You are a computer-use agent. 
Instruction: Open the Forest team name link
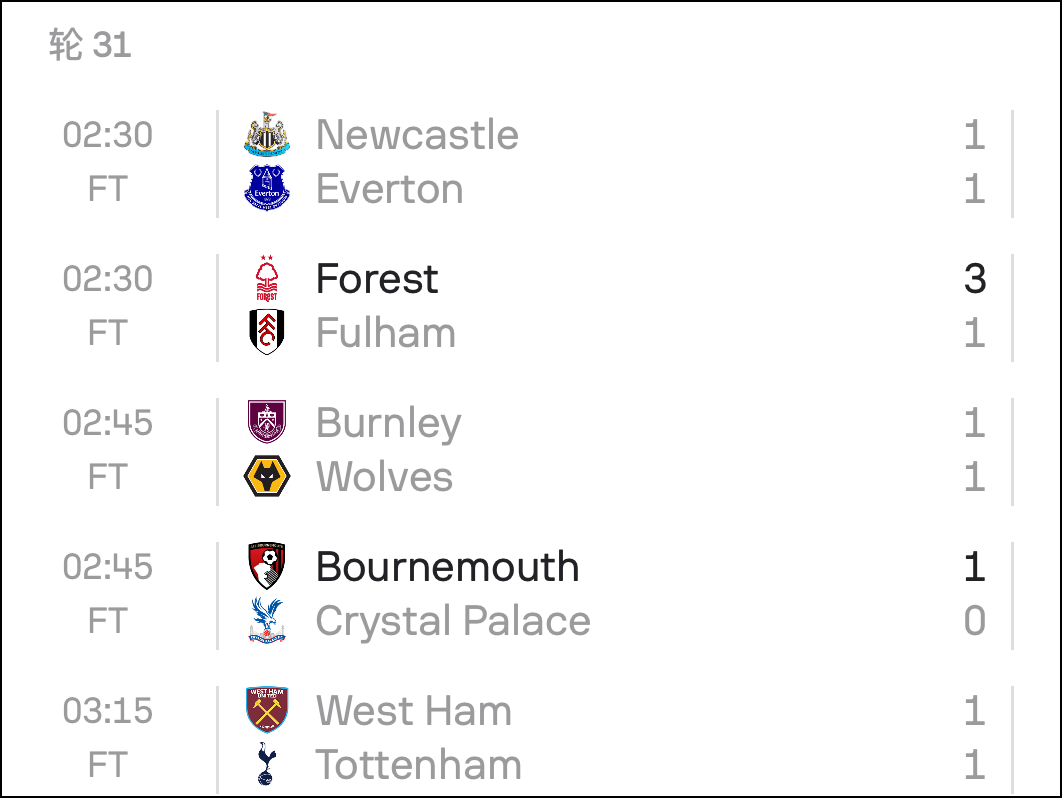(x=377, y=278)
